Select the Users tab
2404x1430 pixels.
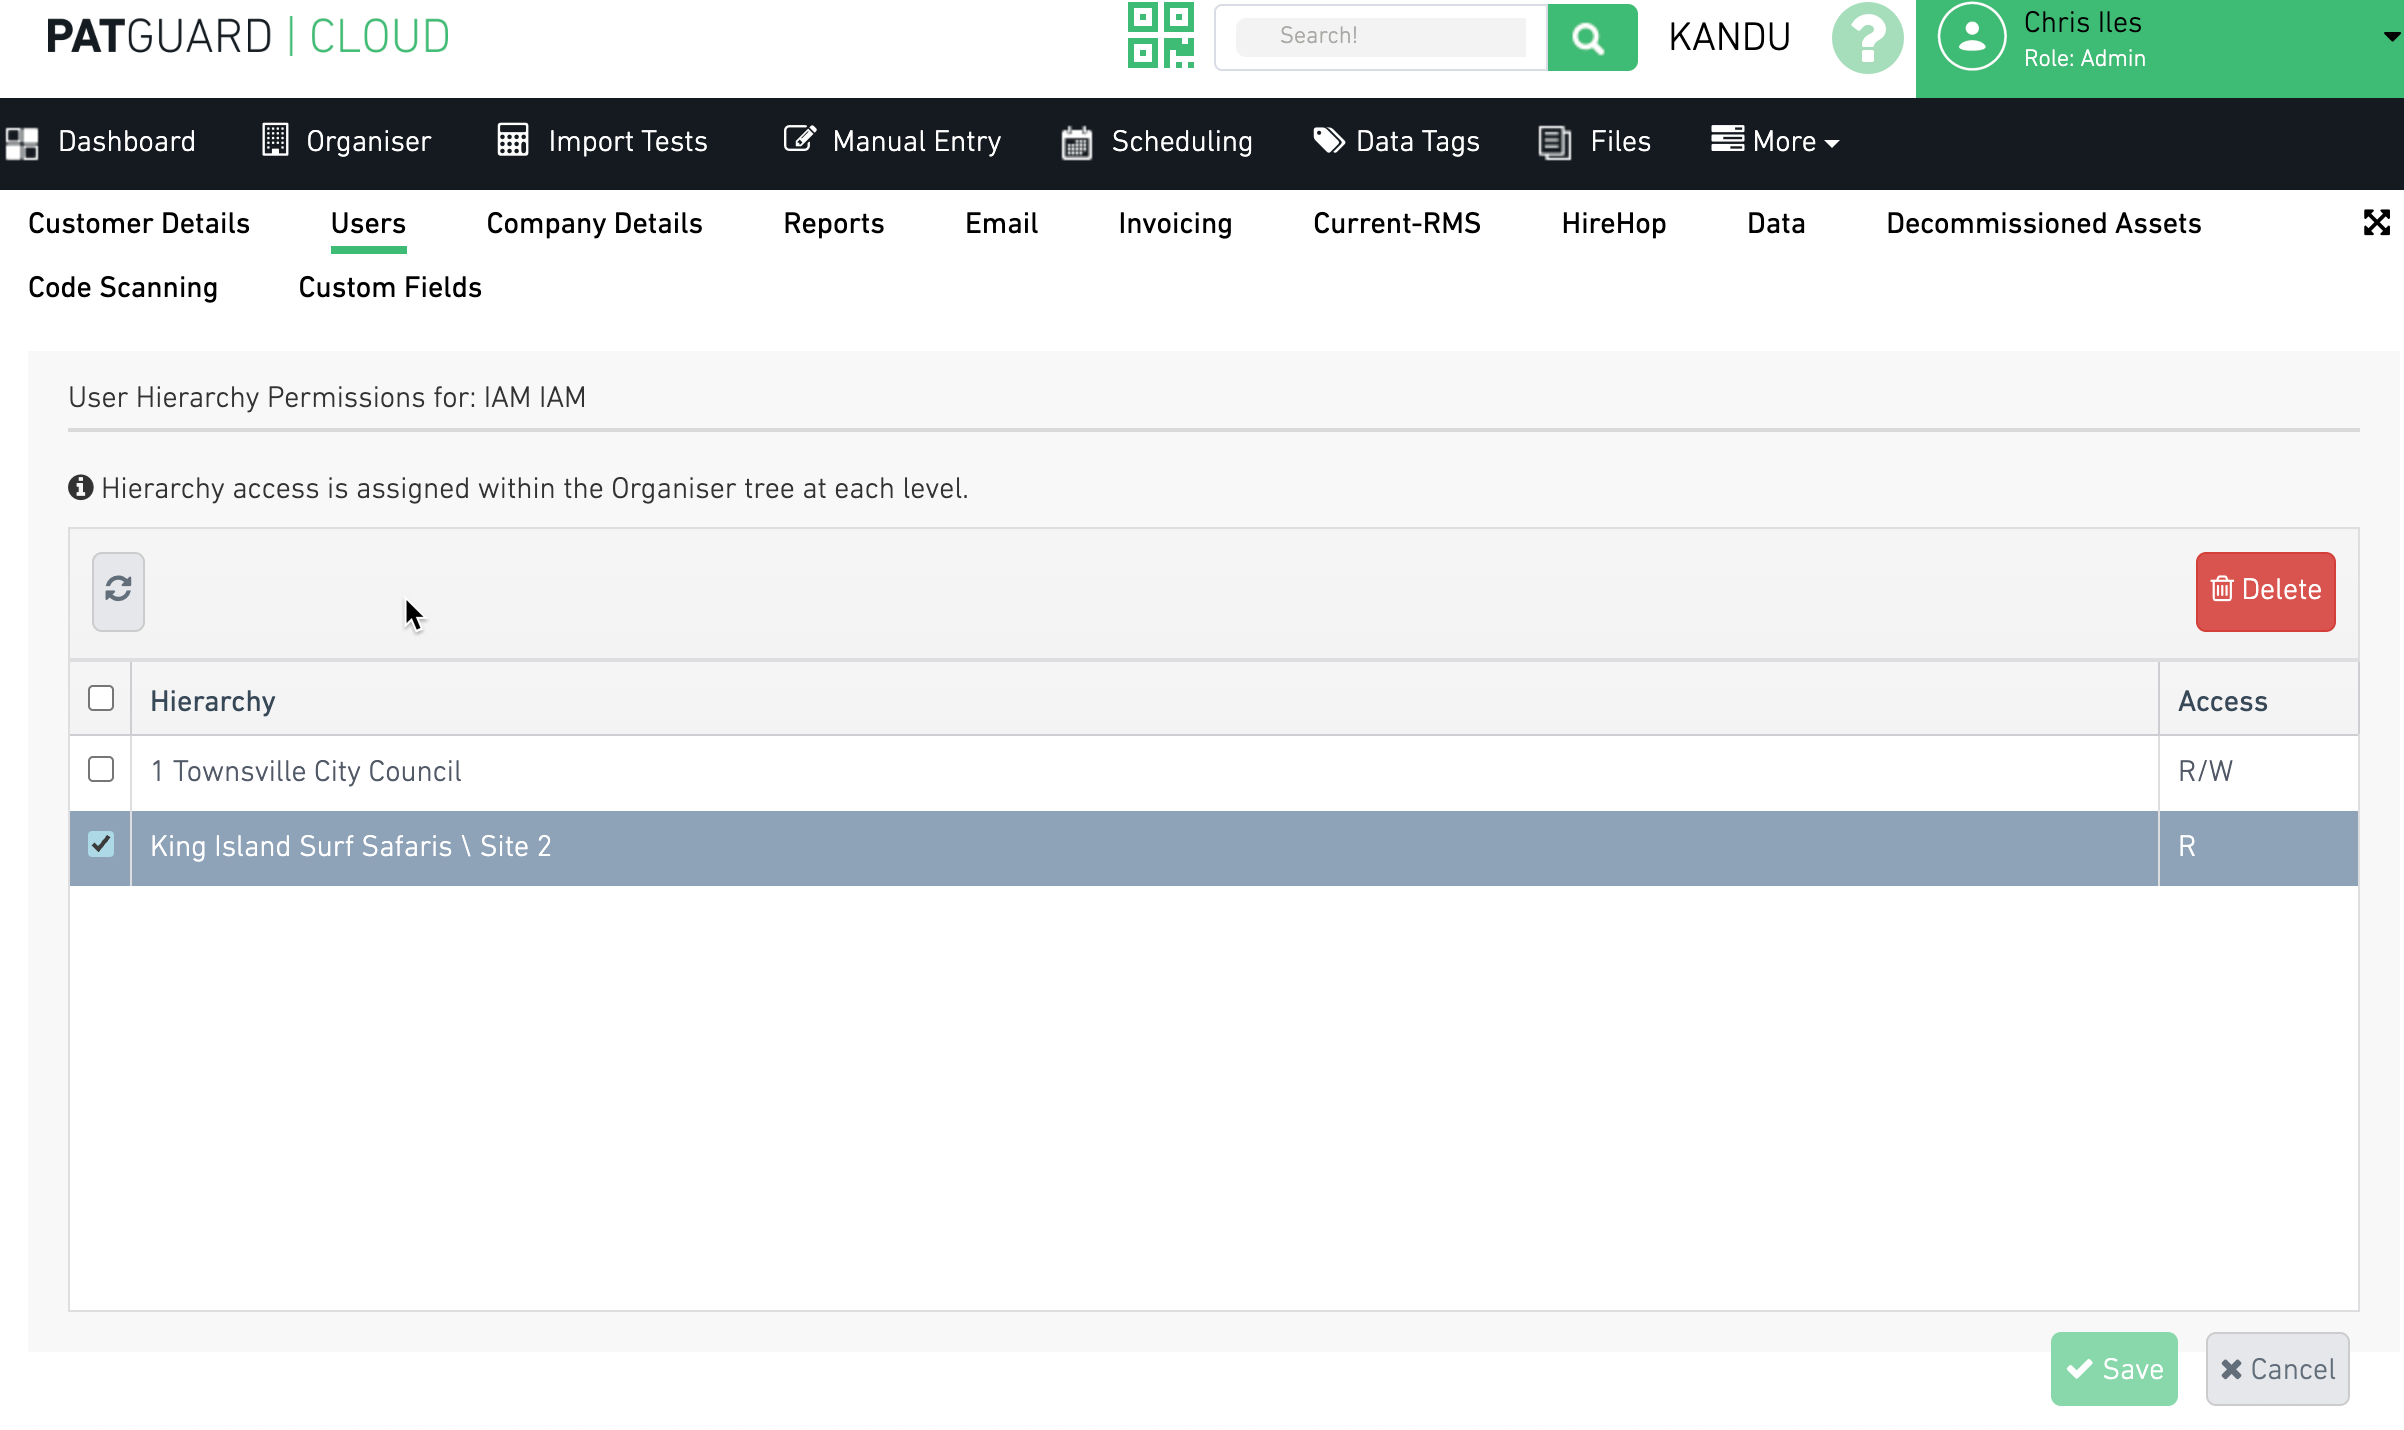(x=368, y=223)
